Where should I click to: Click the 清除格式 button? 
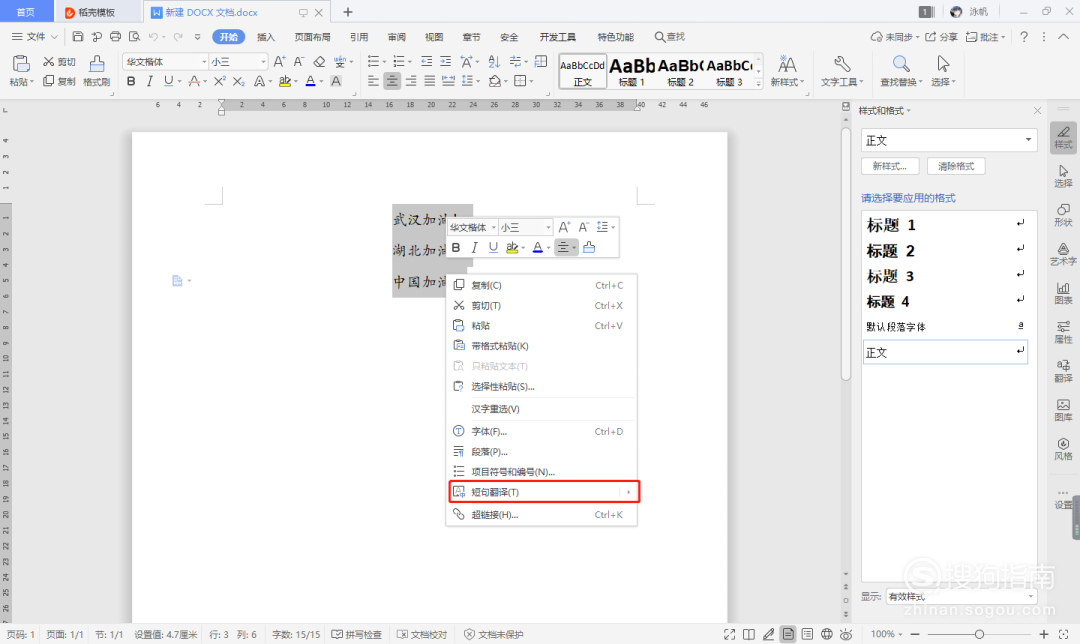coord(956,166)
